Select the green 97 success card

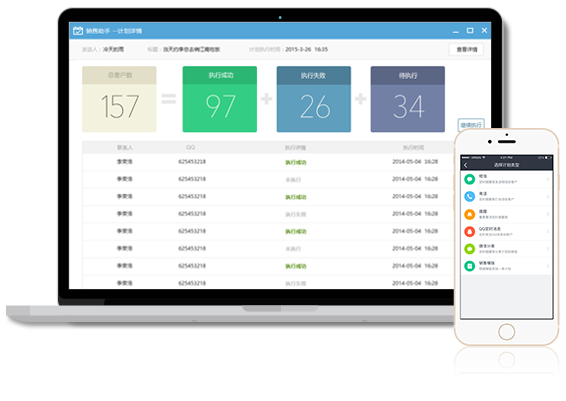pos(220,99)
